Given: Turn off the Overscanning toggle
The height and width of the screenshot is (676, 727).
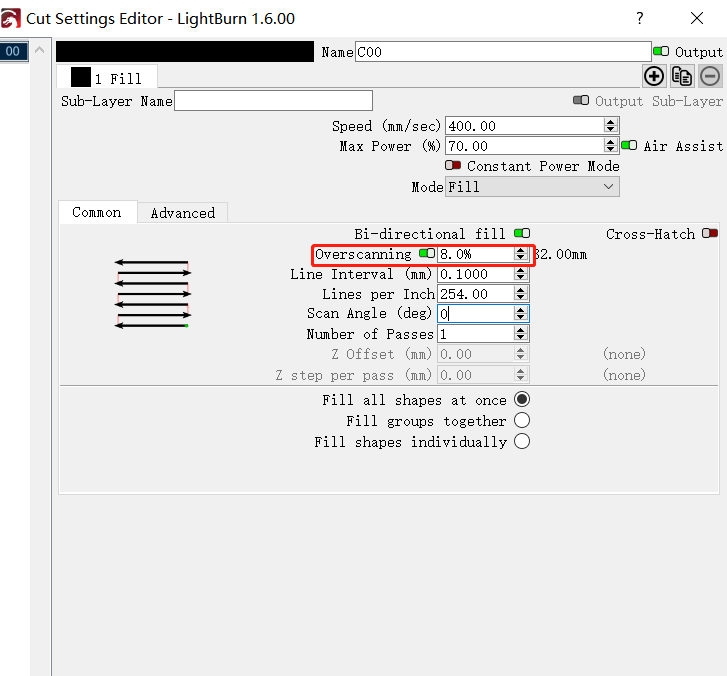Looking at the screenshot, I should pyautogui.click(x=427, y=253).
